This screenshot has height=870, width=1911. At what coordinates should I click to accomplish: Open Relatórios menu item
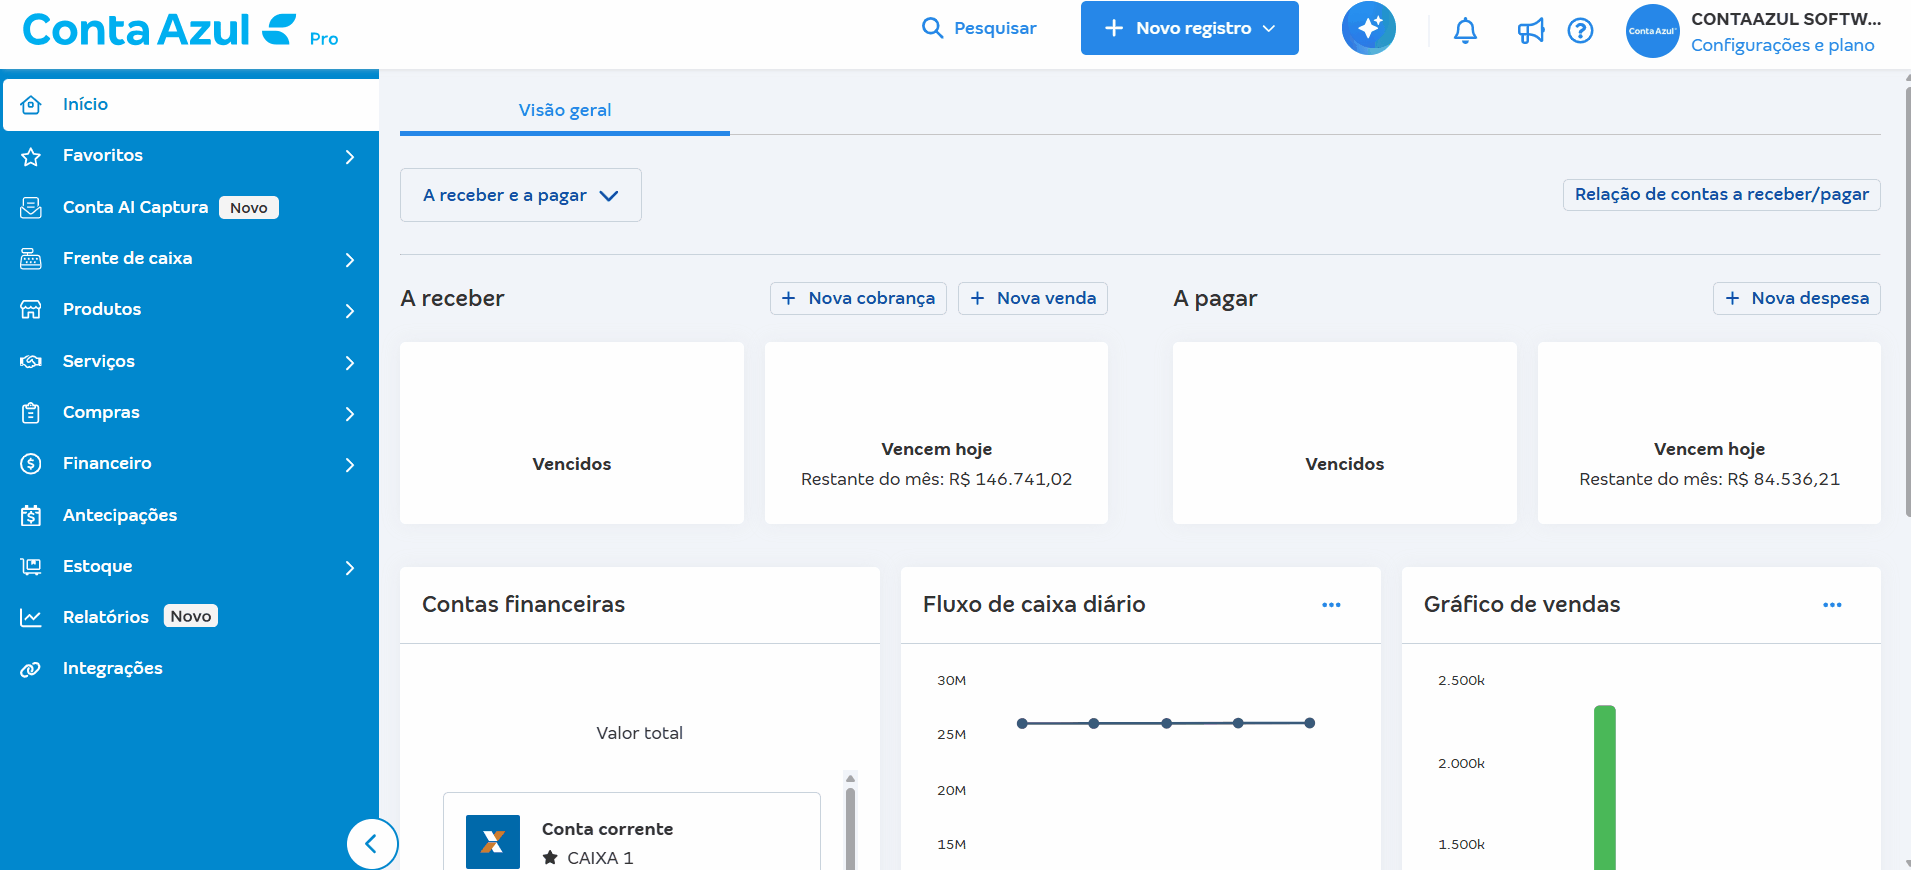pyautogui.click(x=191, y=617)
